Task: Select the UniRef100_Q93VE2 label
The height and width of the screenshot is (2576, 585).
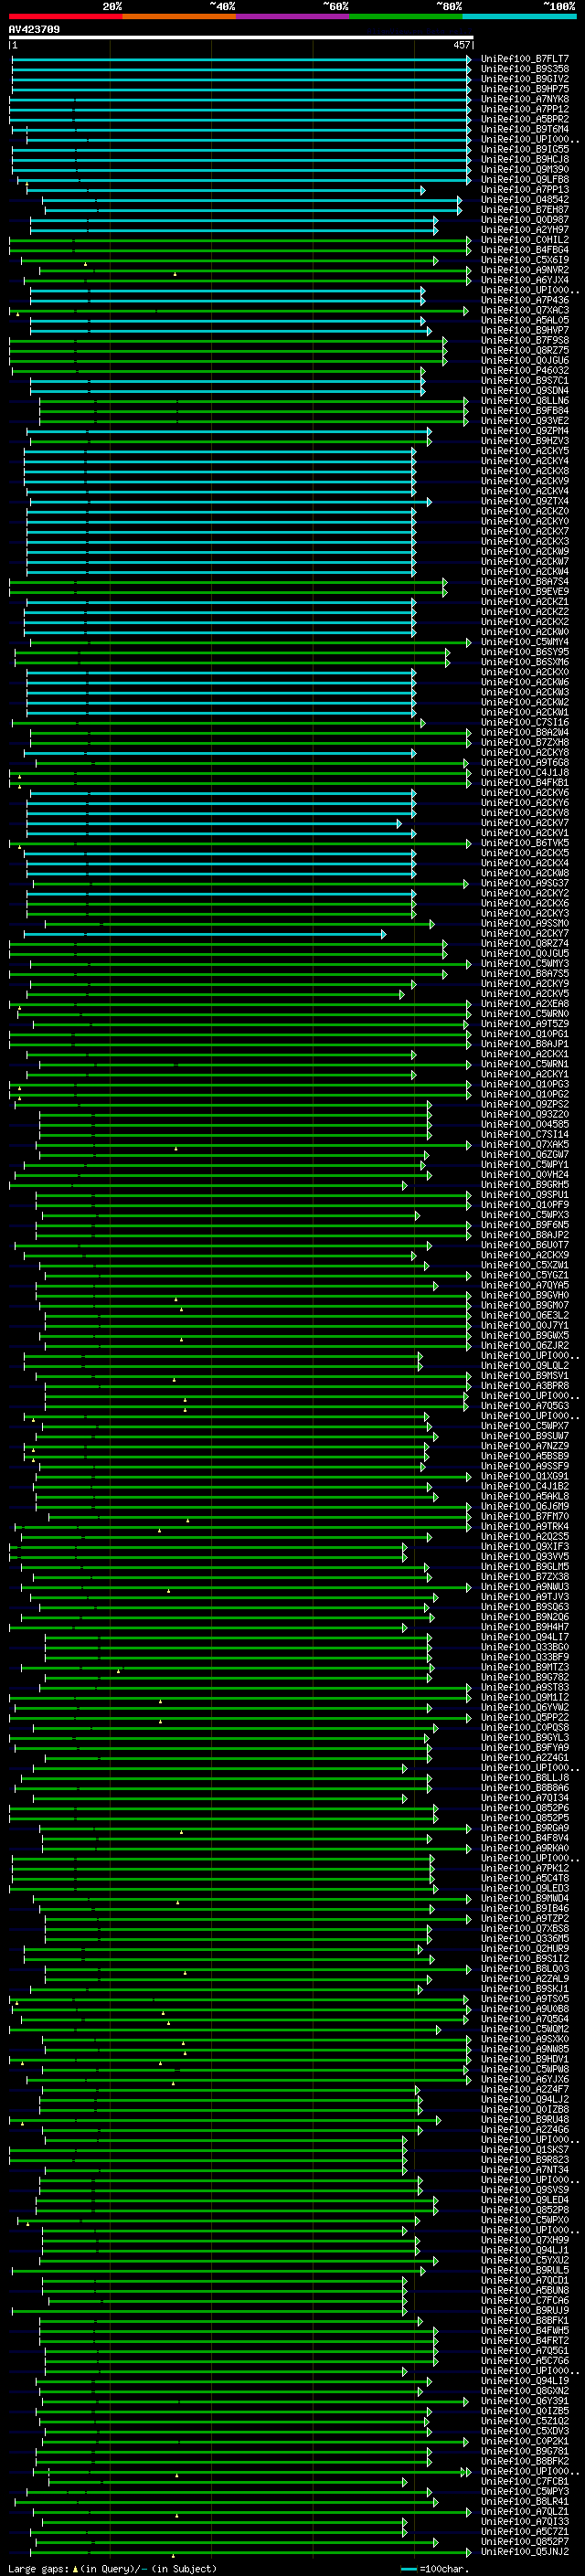Action: pyautogui.click(x=524, y=420)
